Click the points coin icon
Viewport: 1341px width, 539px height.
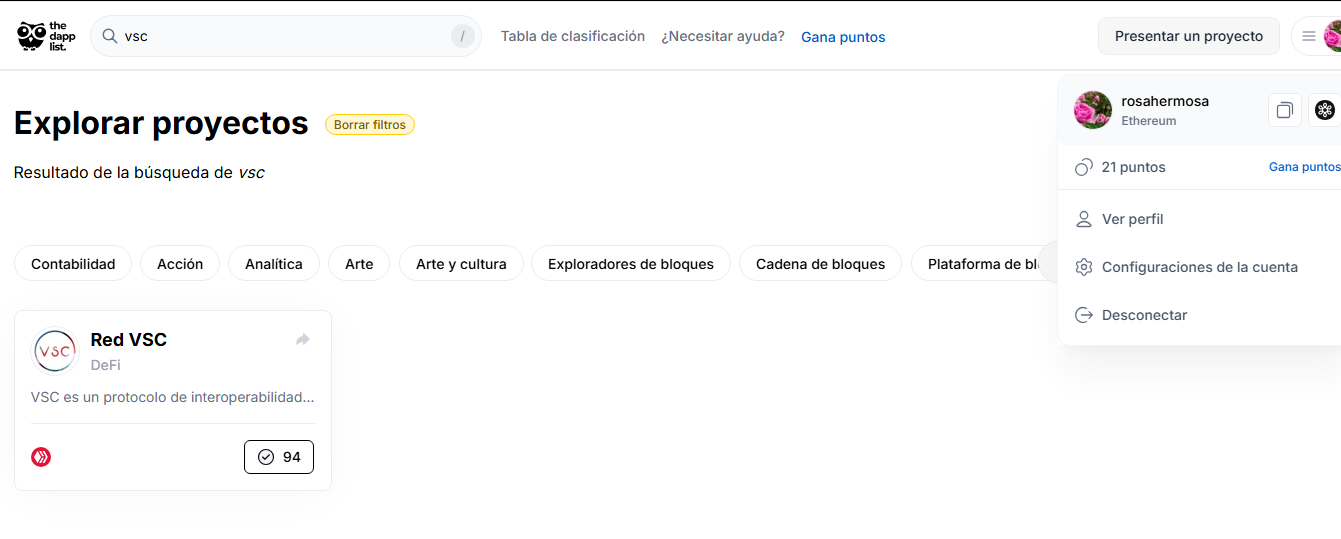click(x=1084, y=167)
